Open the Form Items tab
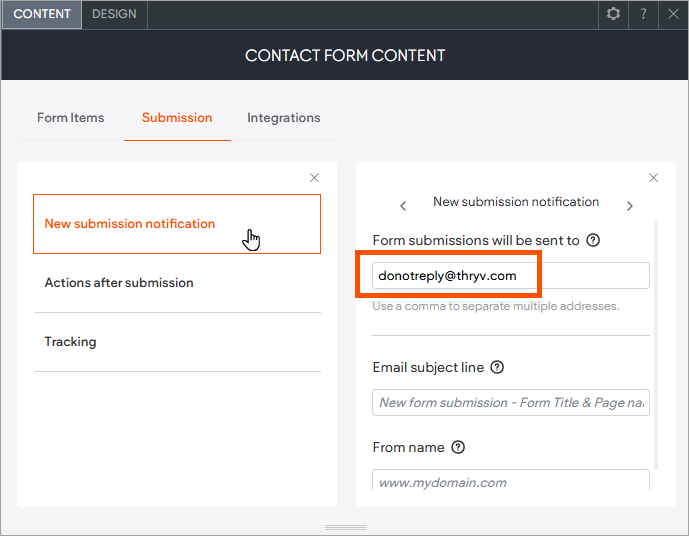Viewport: 689px width, 536px height. [x=70, y=117]
